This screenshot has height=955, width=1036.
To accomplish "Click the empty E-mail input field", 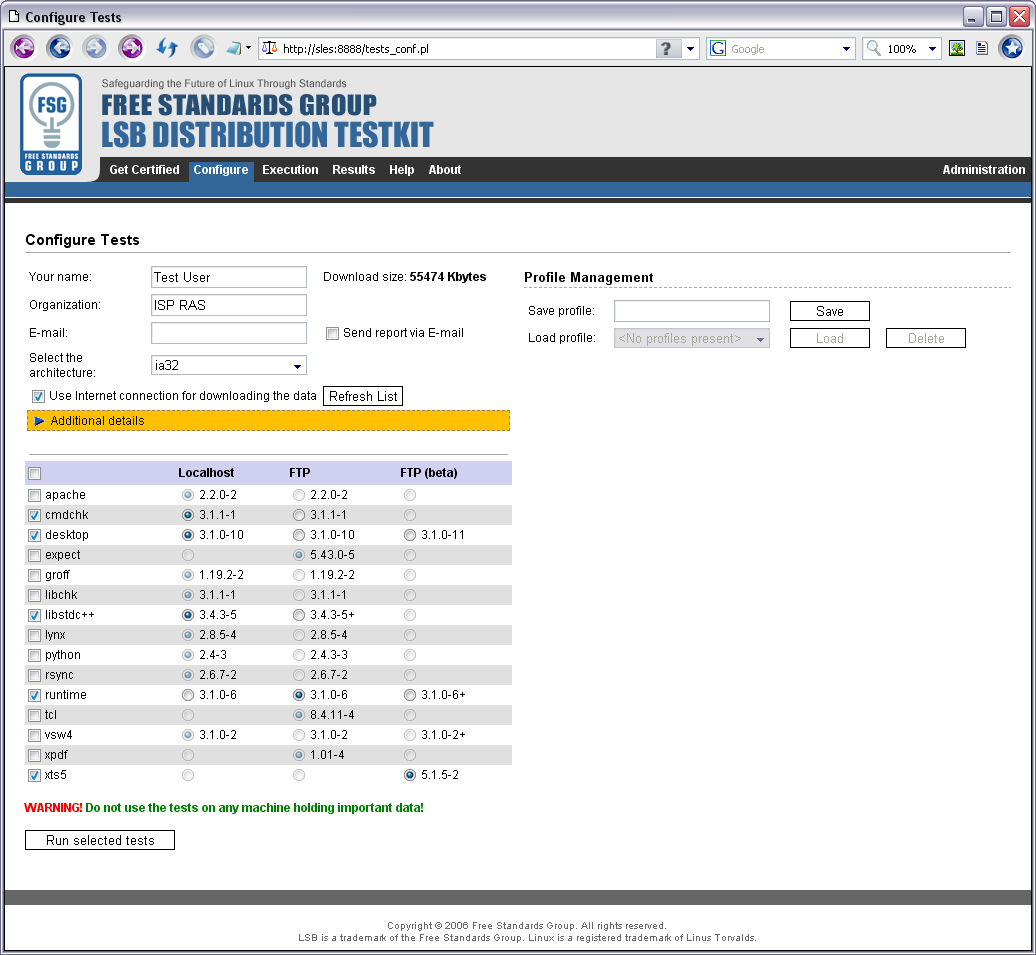I will (229, 333).
